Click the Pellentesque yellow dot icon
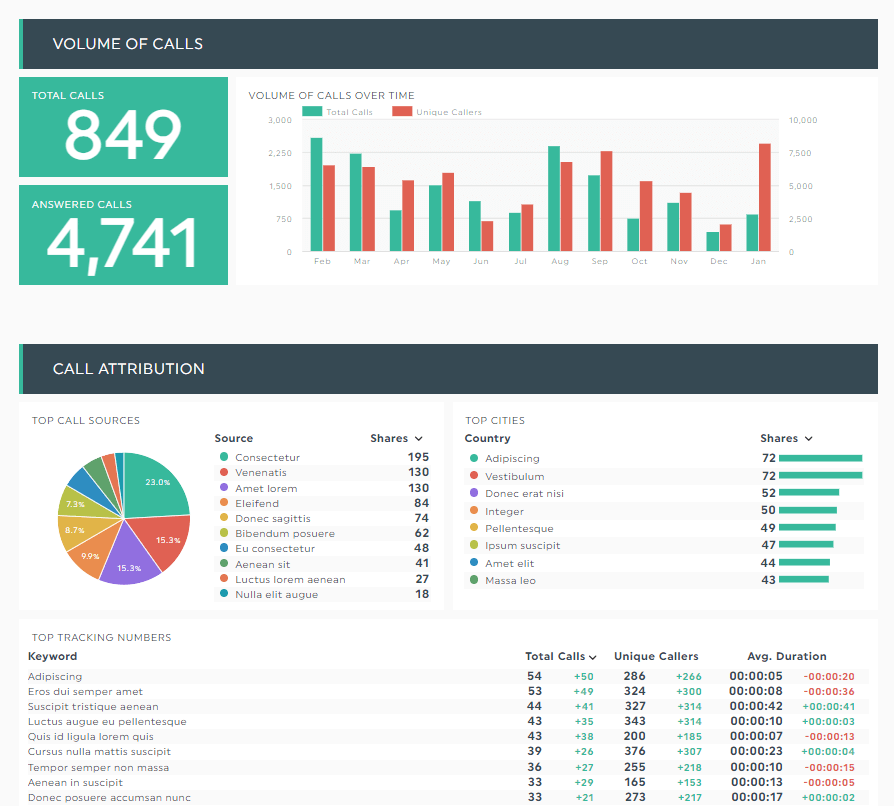The width and height of the screenshot is (894, 806). click(473, 527)
